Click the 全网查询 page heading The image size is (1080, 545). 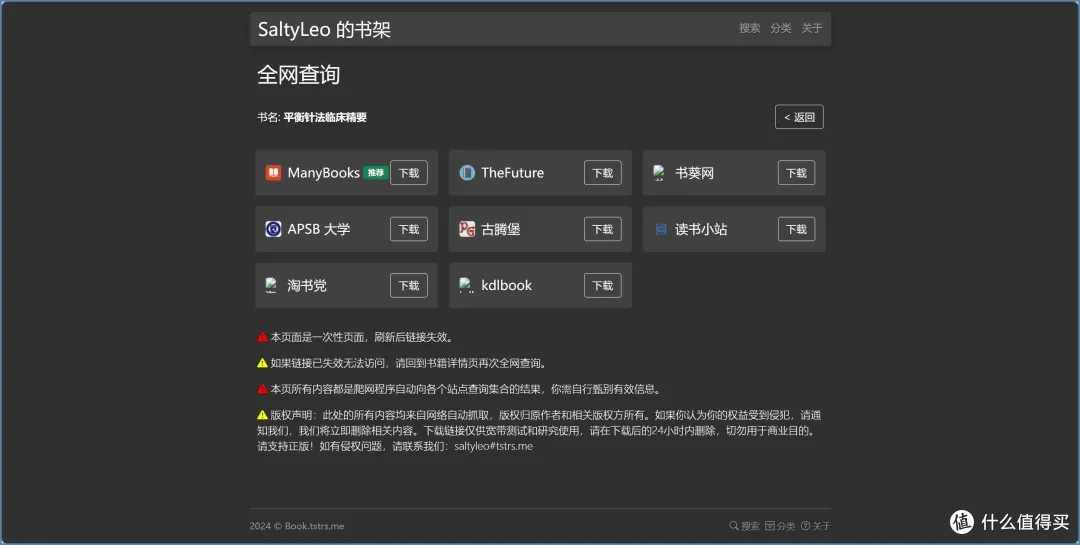click(298, 74)
